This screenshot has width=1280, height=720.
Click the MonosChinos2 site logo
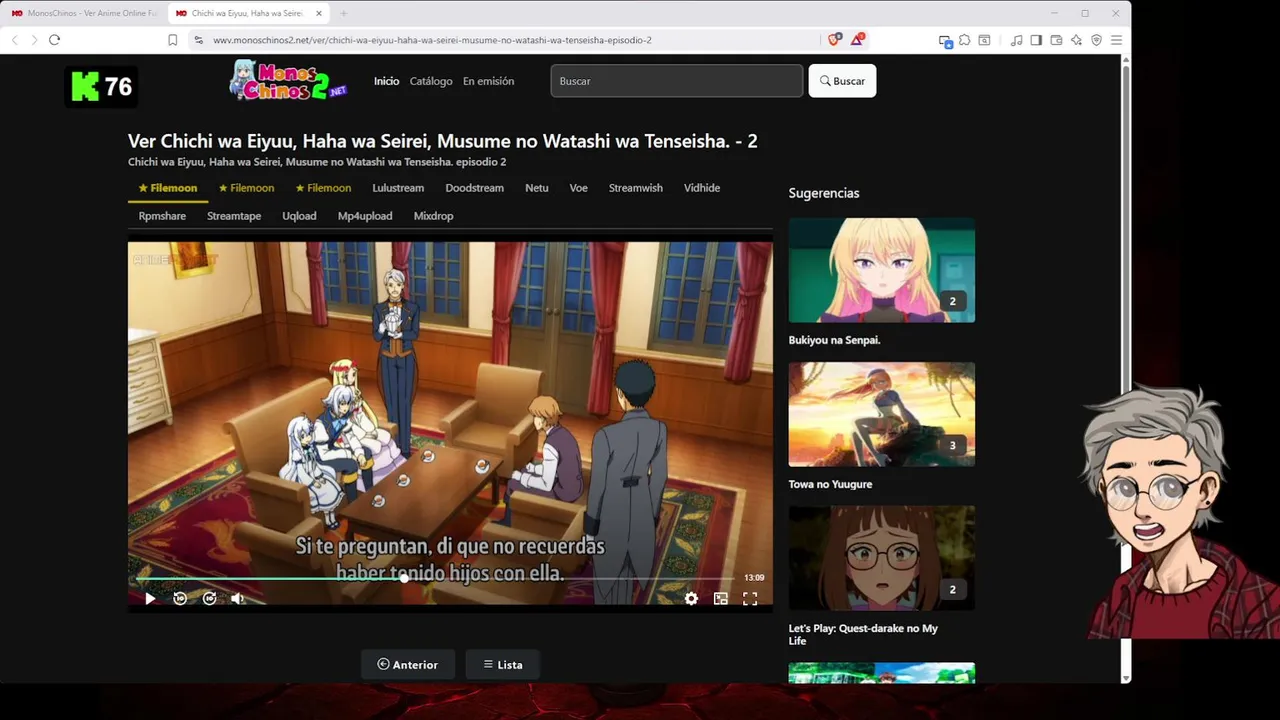pos(288,80)
